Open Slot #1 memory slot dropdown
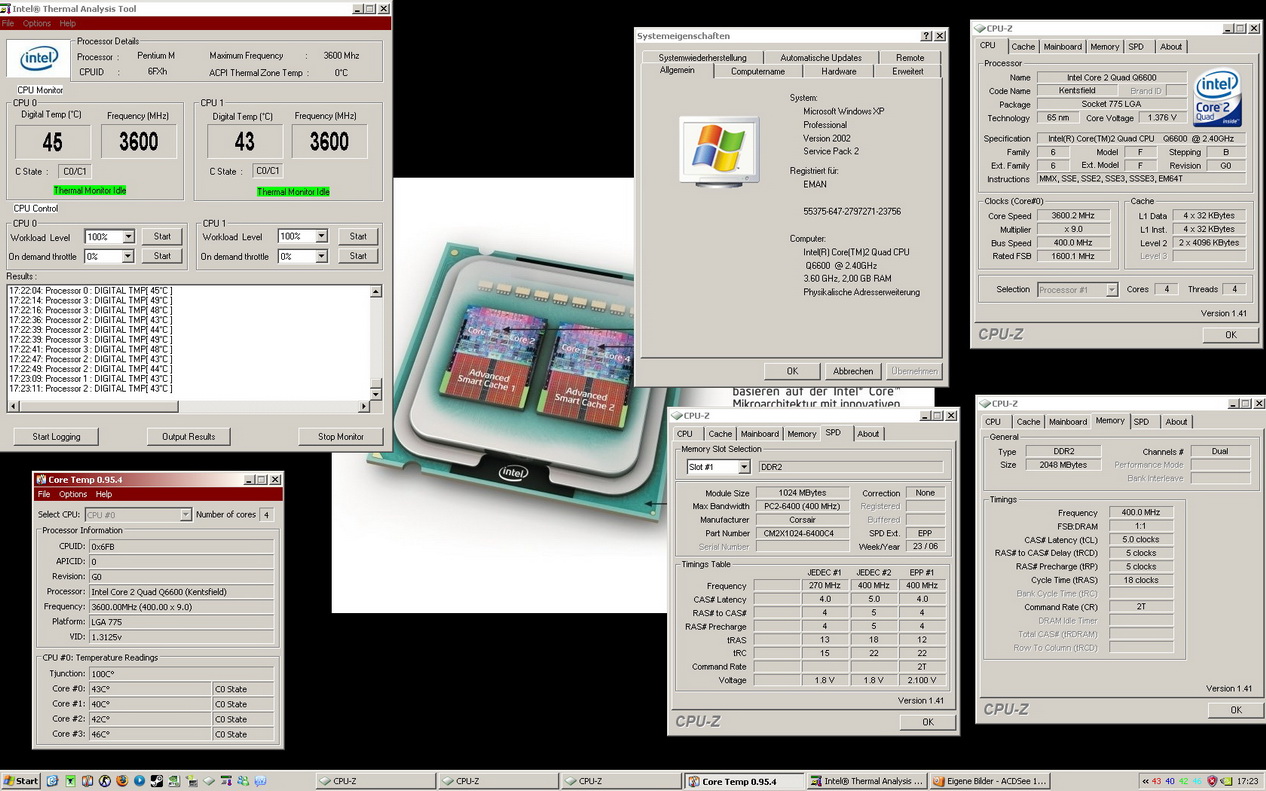The width and height of the screenshot is (1266, 791). (744, 467)
